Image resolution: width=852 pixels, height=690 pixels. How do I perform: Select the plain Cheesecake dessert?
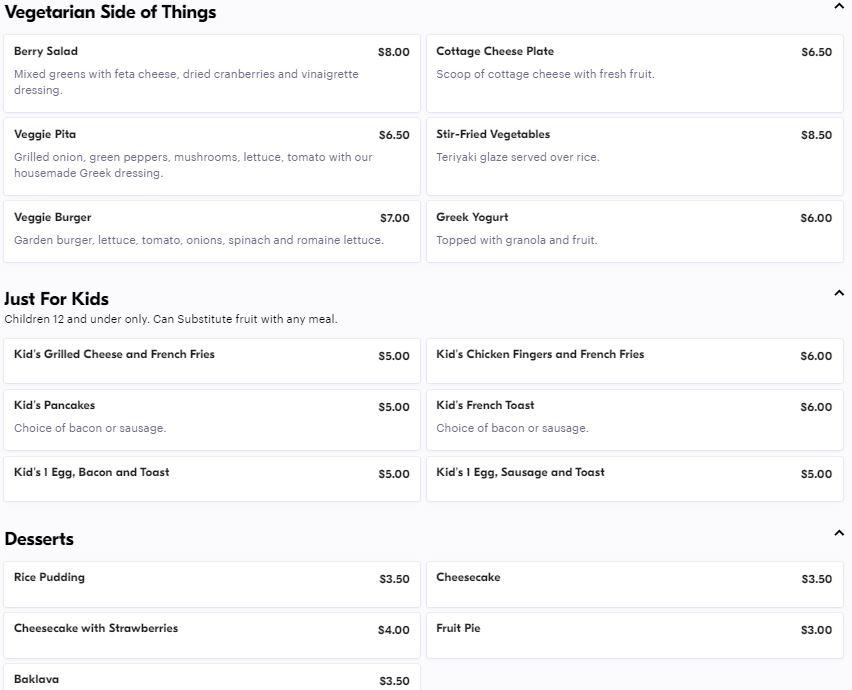(634, 583)
